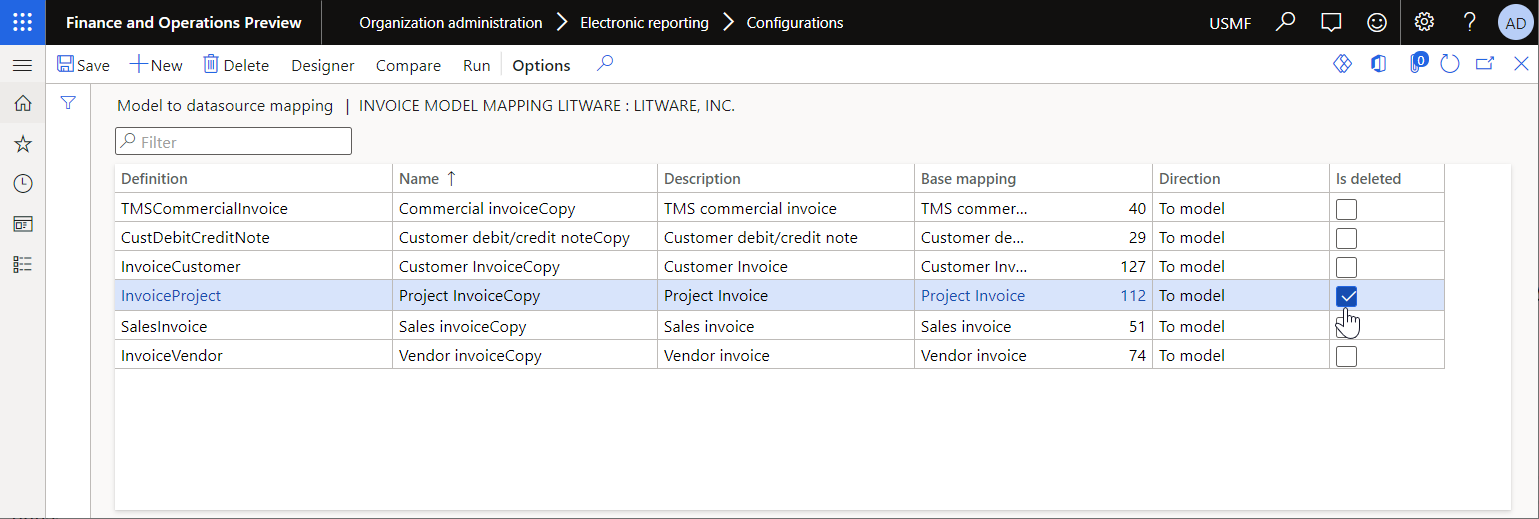Open page in a new window
The image size is (1539, 519).
(1485, 64)
